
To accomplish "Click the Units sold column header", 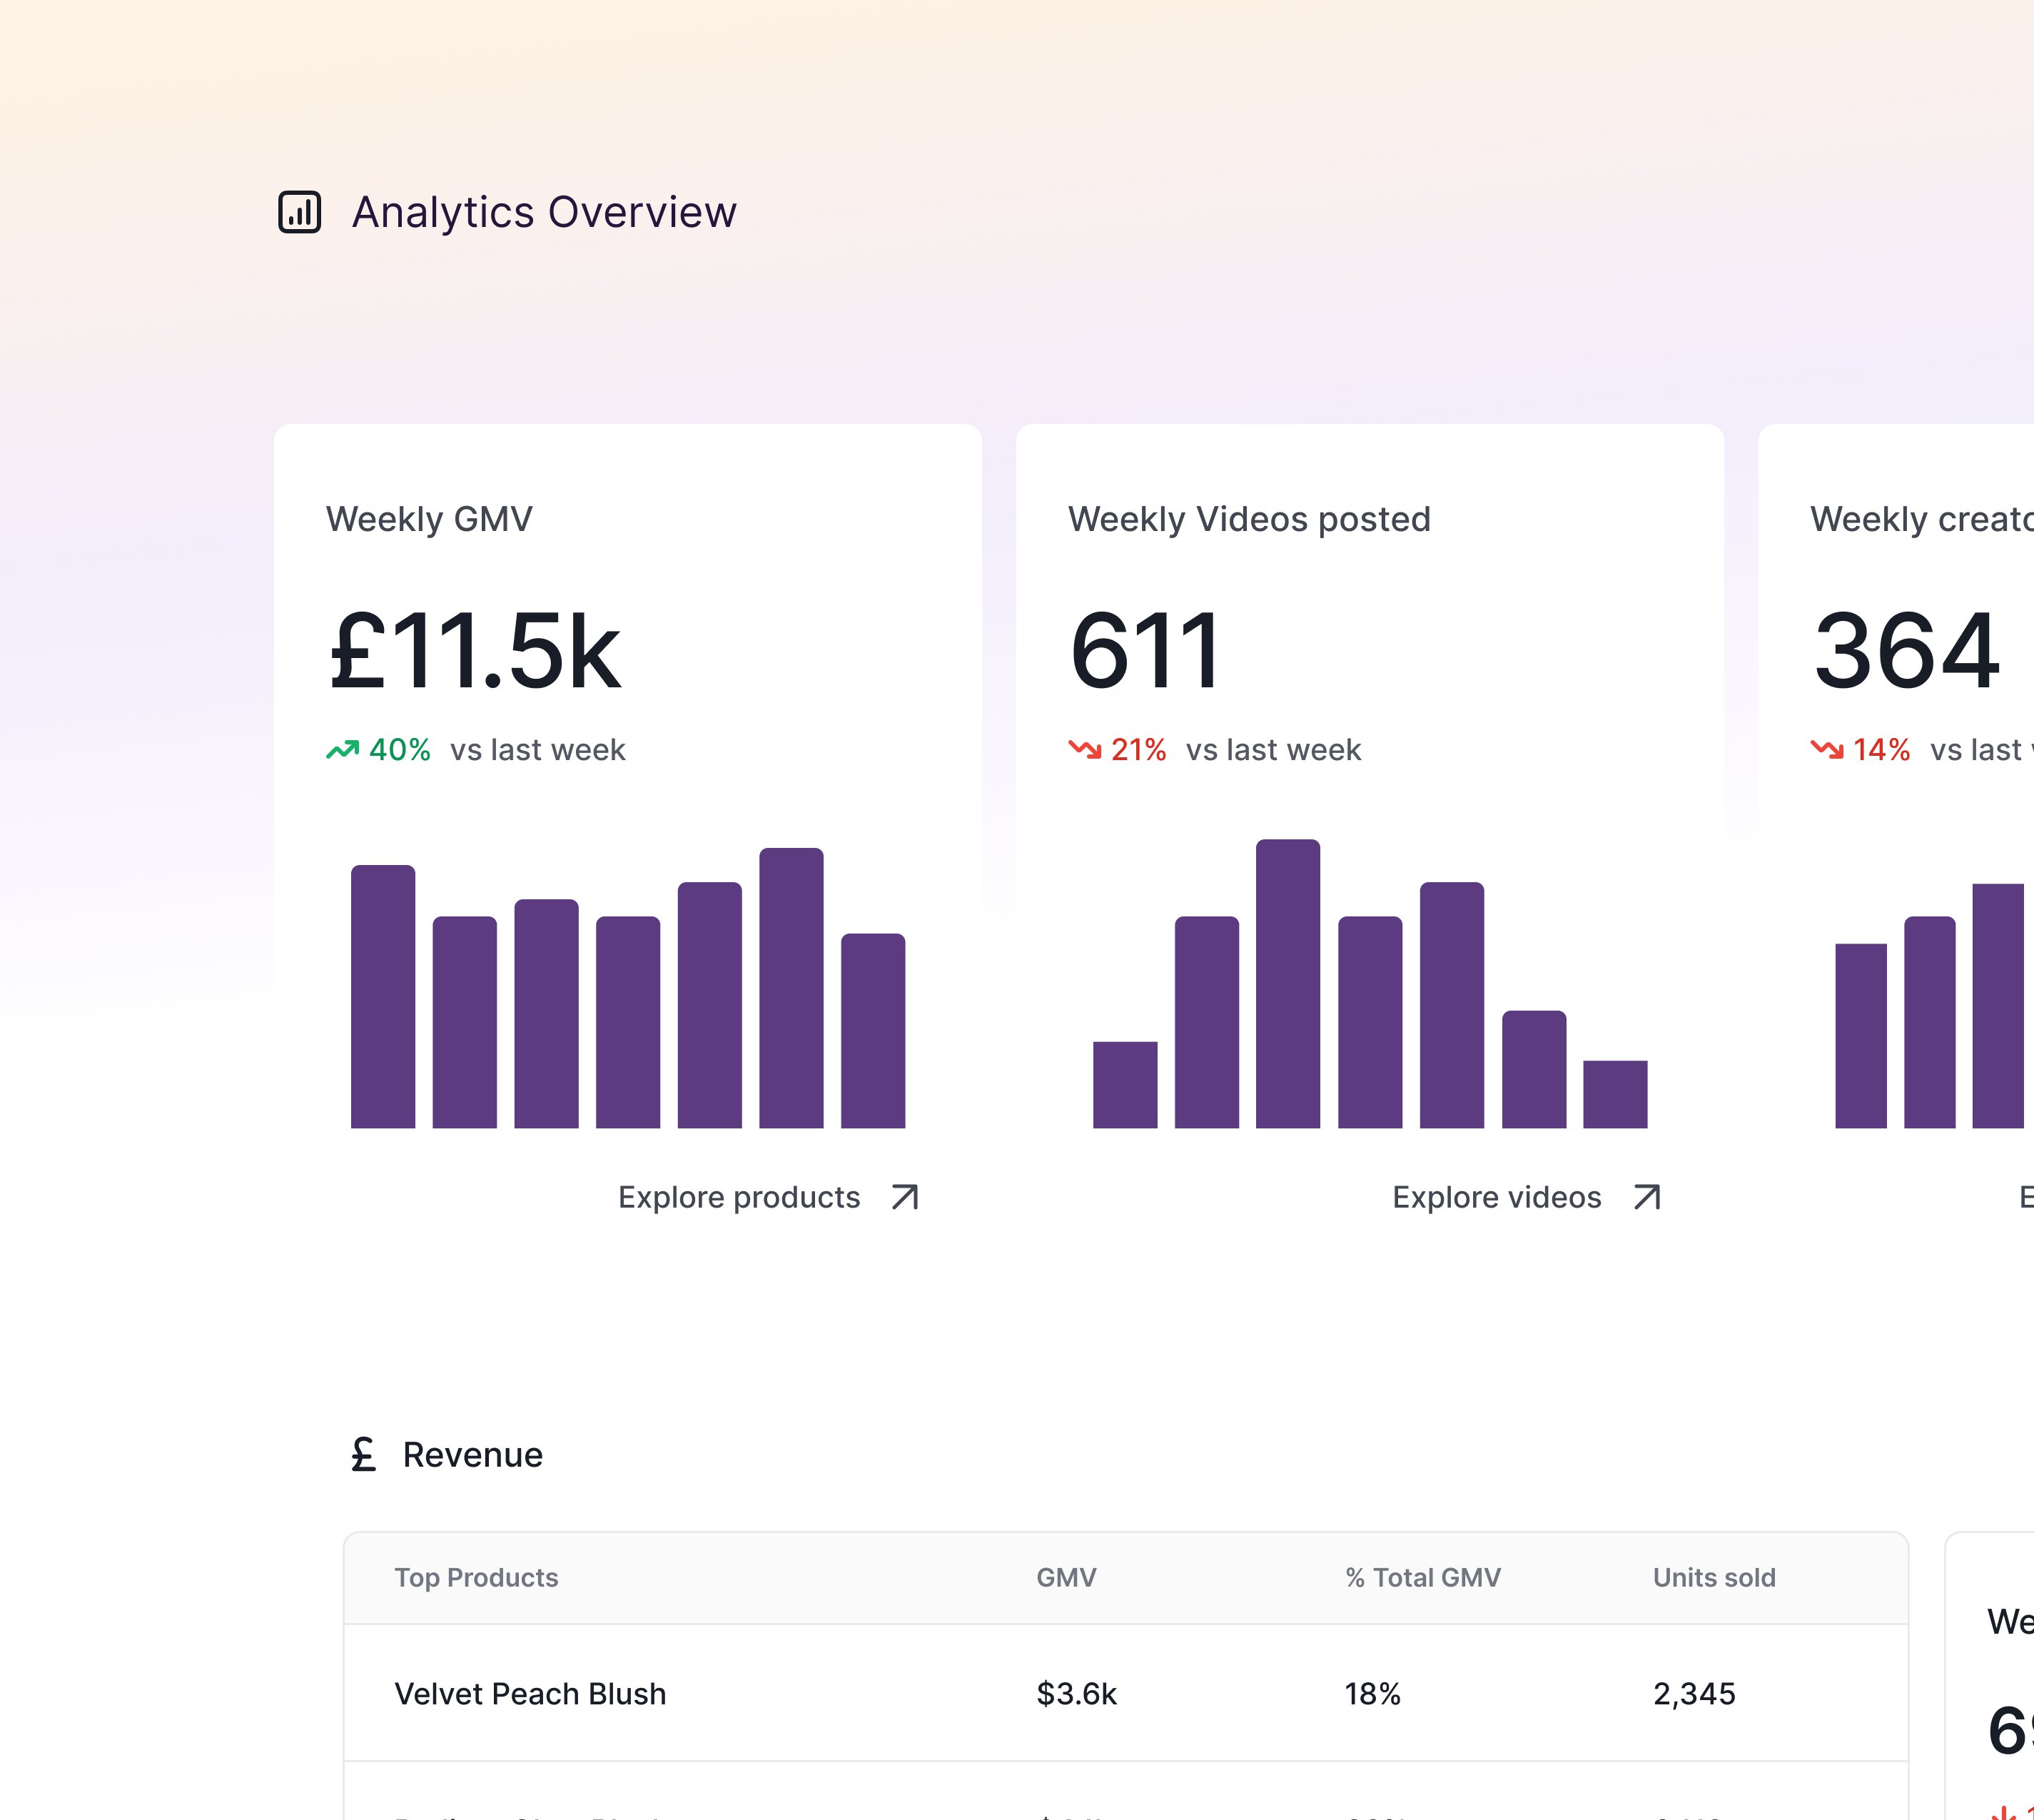I will [1714, 1578].
